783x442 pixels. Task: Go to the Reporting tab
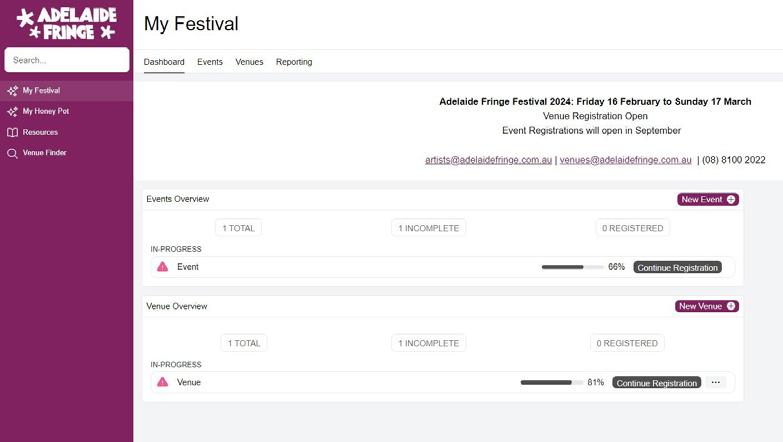point(294,62)
